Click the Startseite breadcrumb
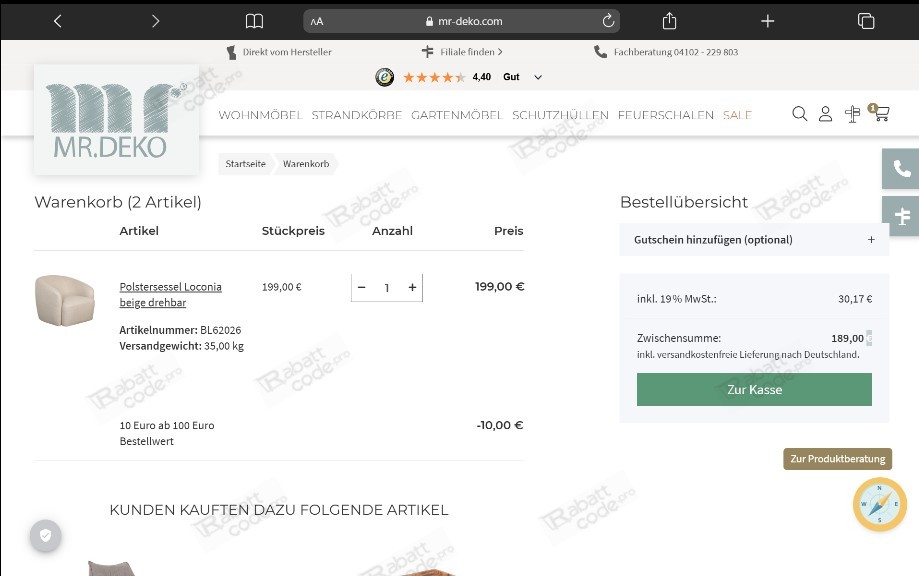Screen dimensions: 919x576 pos(246,163)
